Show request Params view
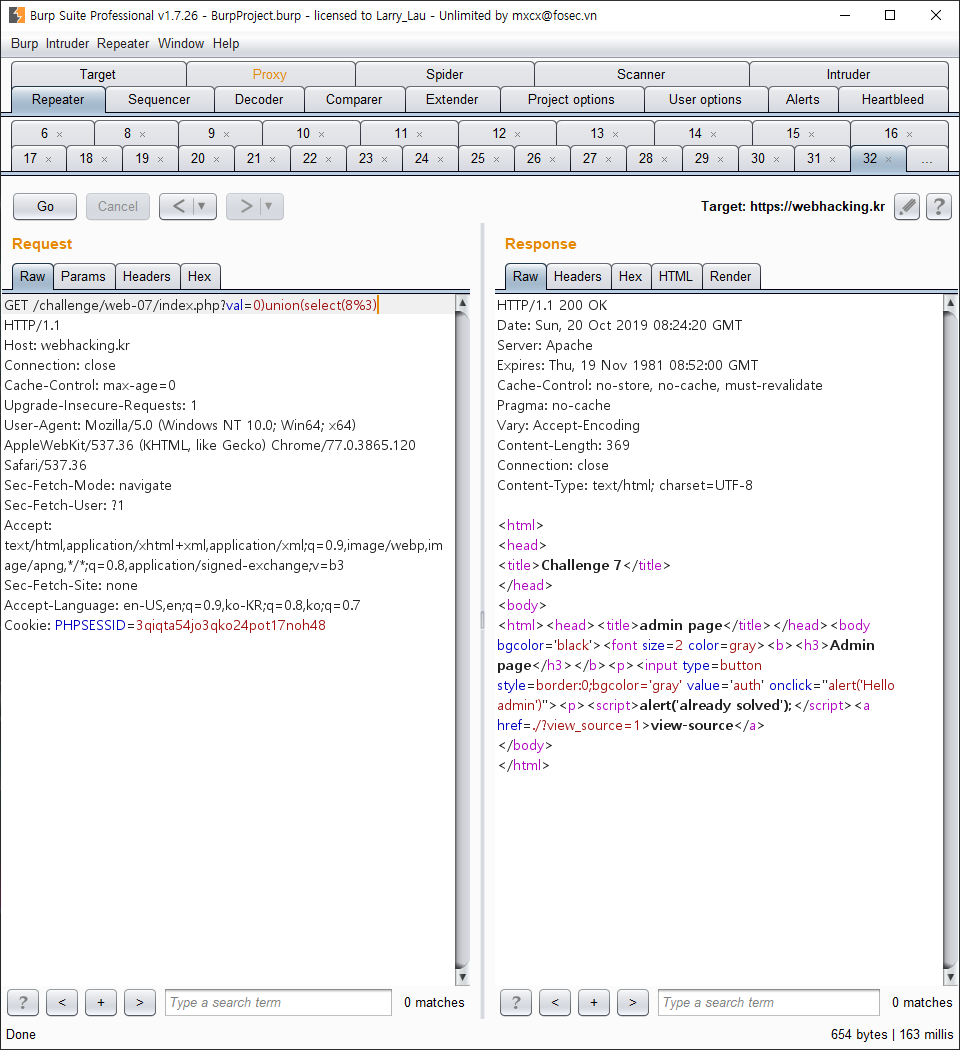Viewport: 960px width, 1050px height. tap(83, 277)
